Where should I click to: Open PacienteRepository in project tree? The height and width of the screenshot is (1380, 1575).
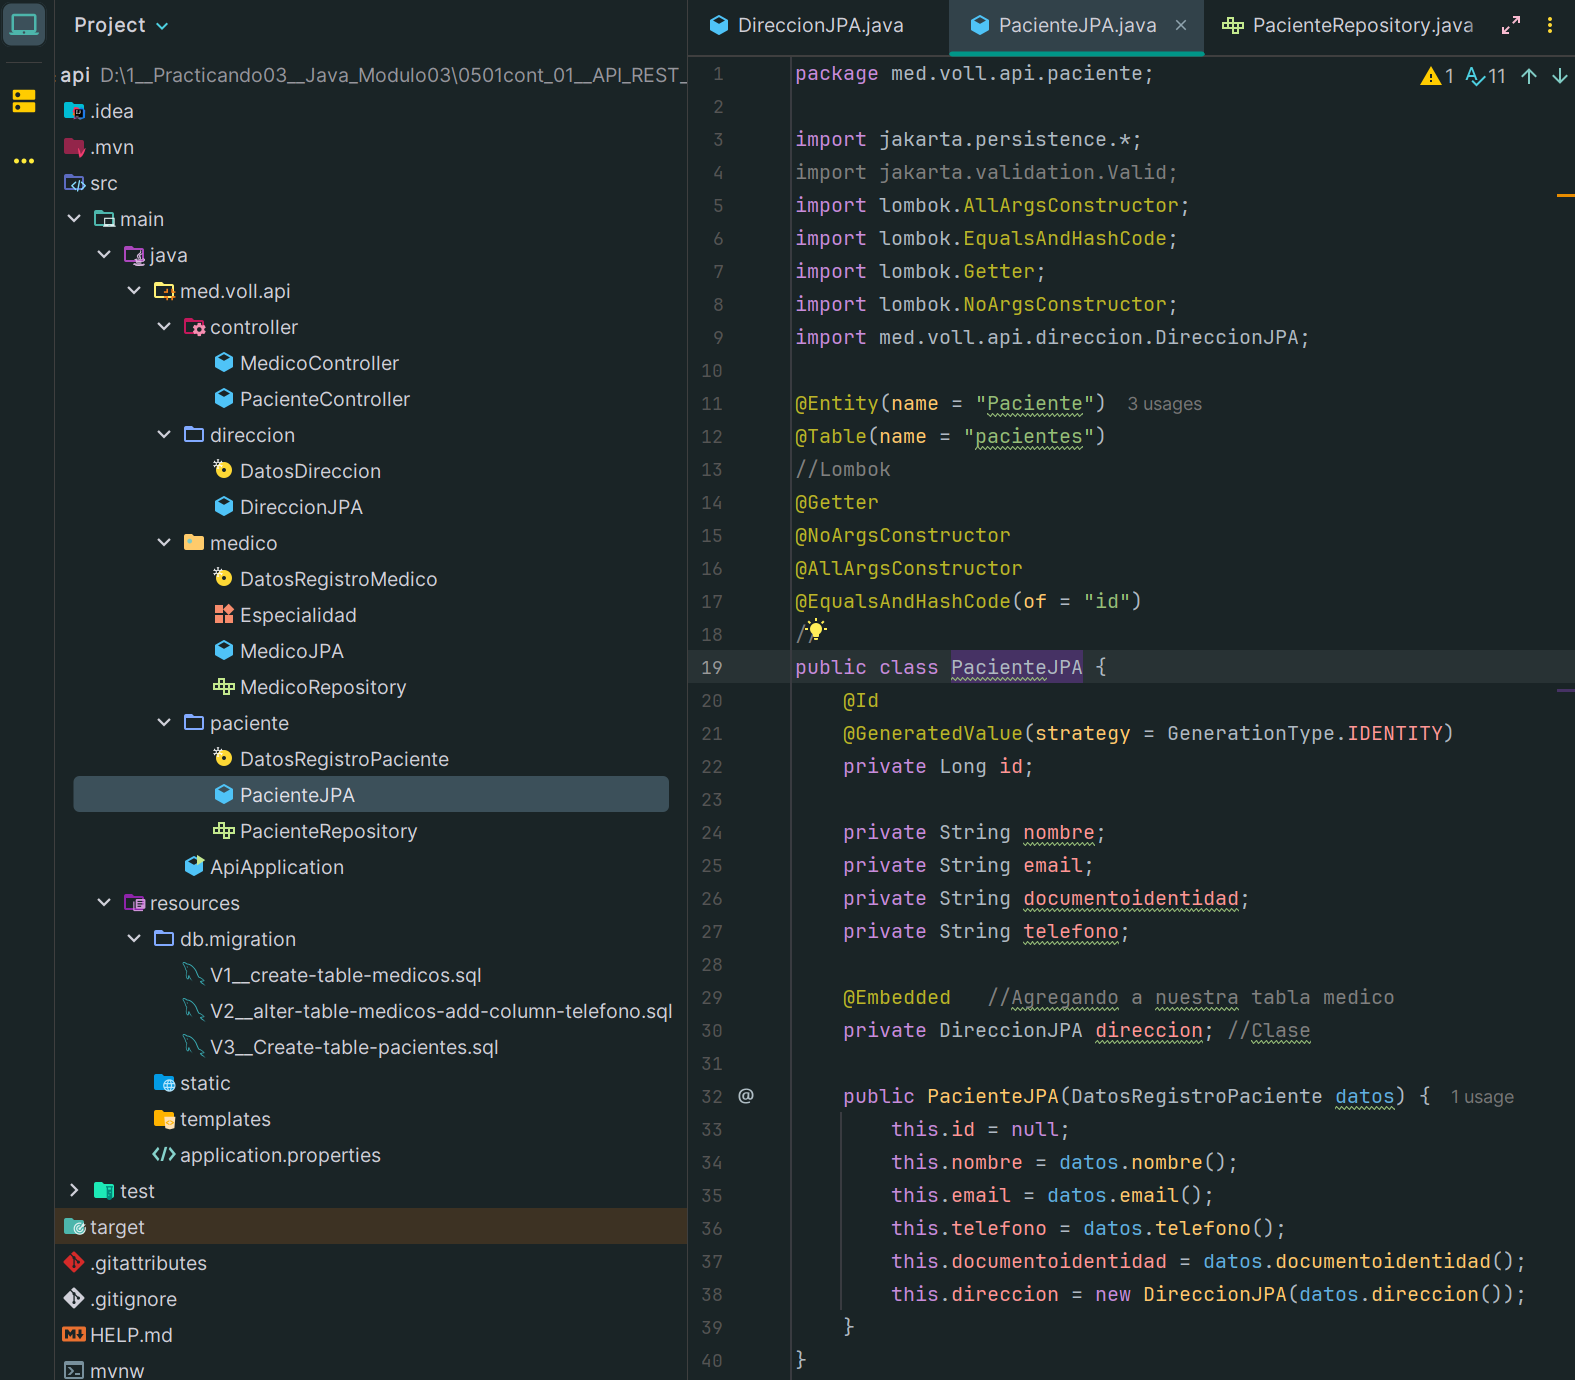(315, 831)
